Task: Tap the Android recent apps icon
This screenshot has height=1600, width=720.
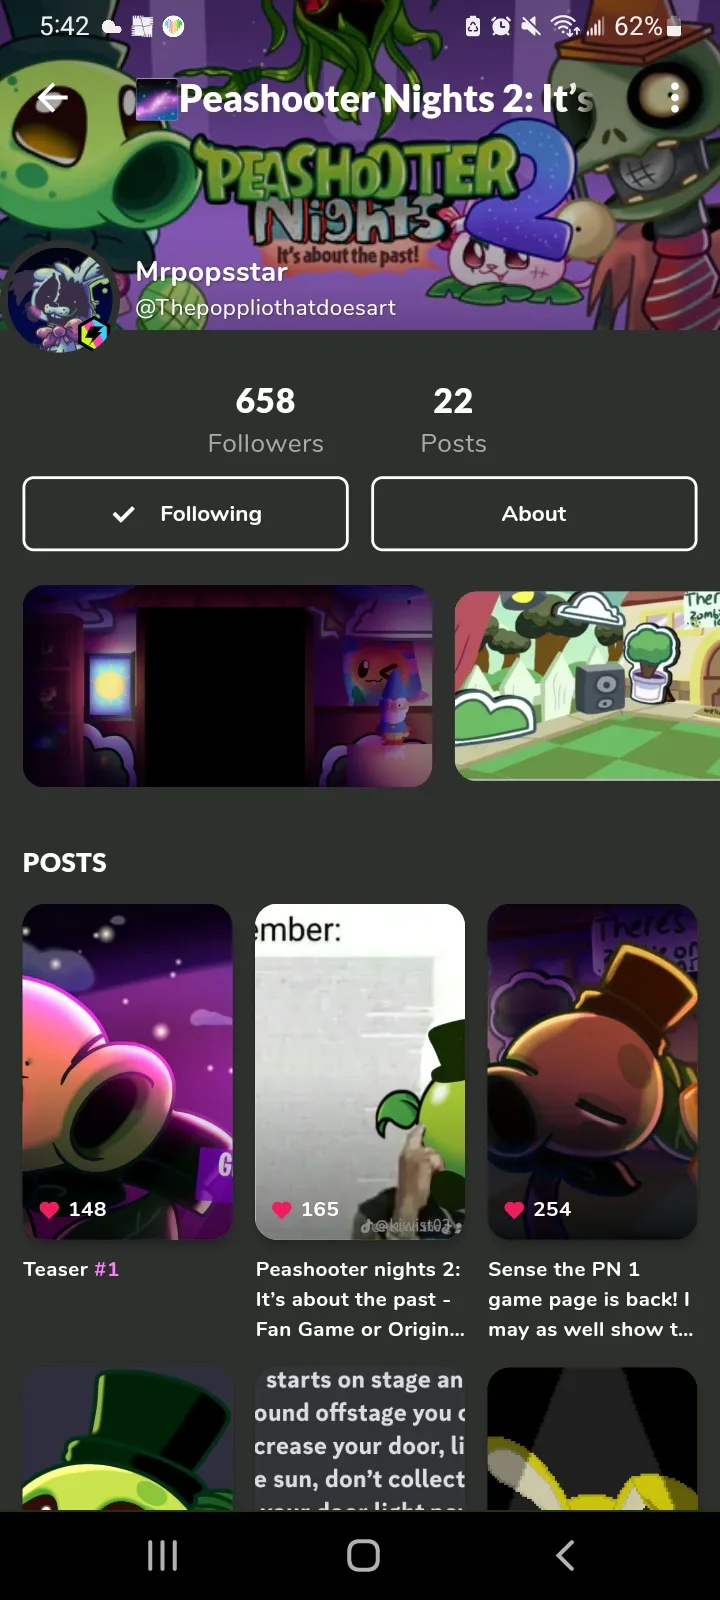Action: pos(162,1555)
